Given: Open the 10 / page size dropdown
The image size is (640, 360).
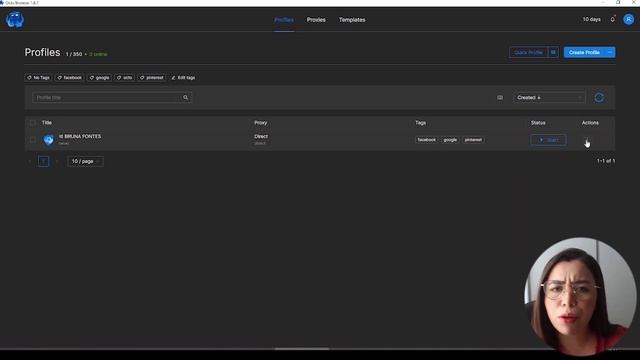Looking at the screenshot, I should (85, 161).
